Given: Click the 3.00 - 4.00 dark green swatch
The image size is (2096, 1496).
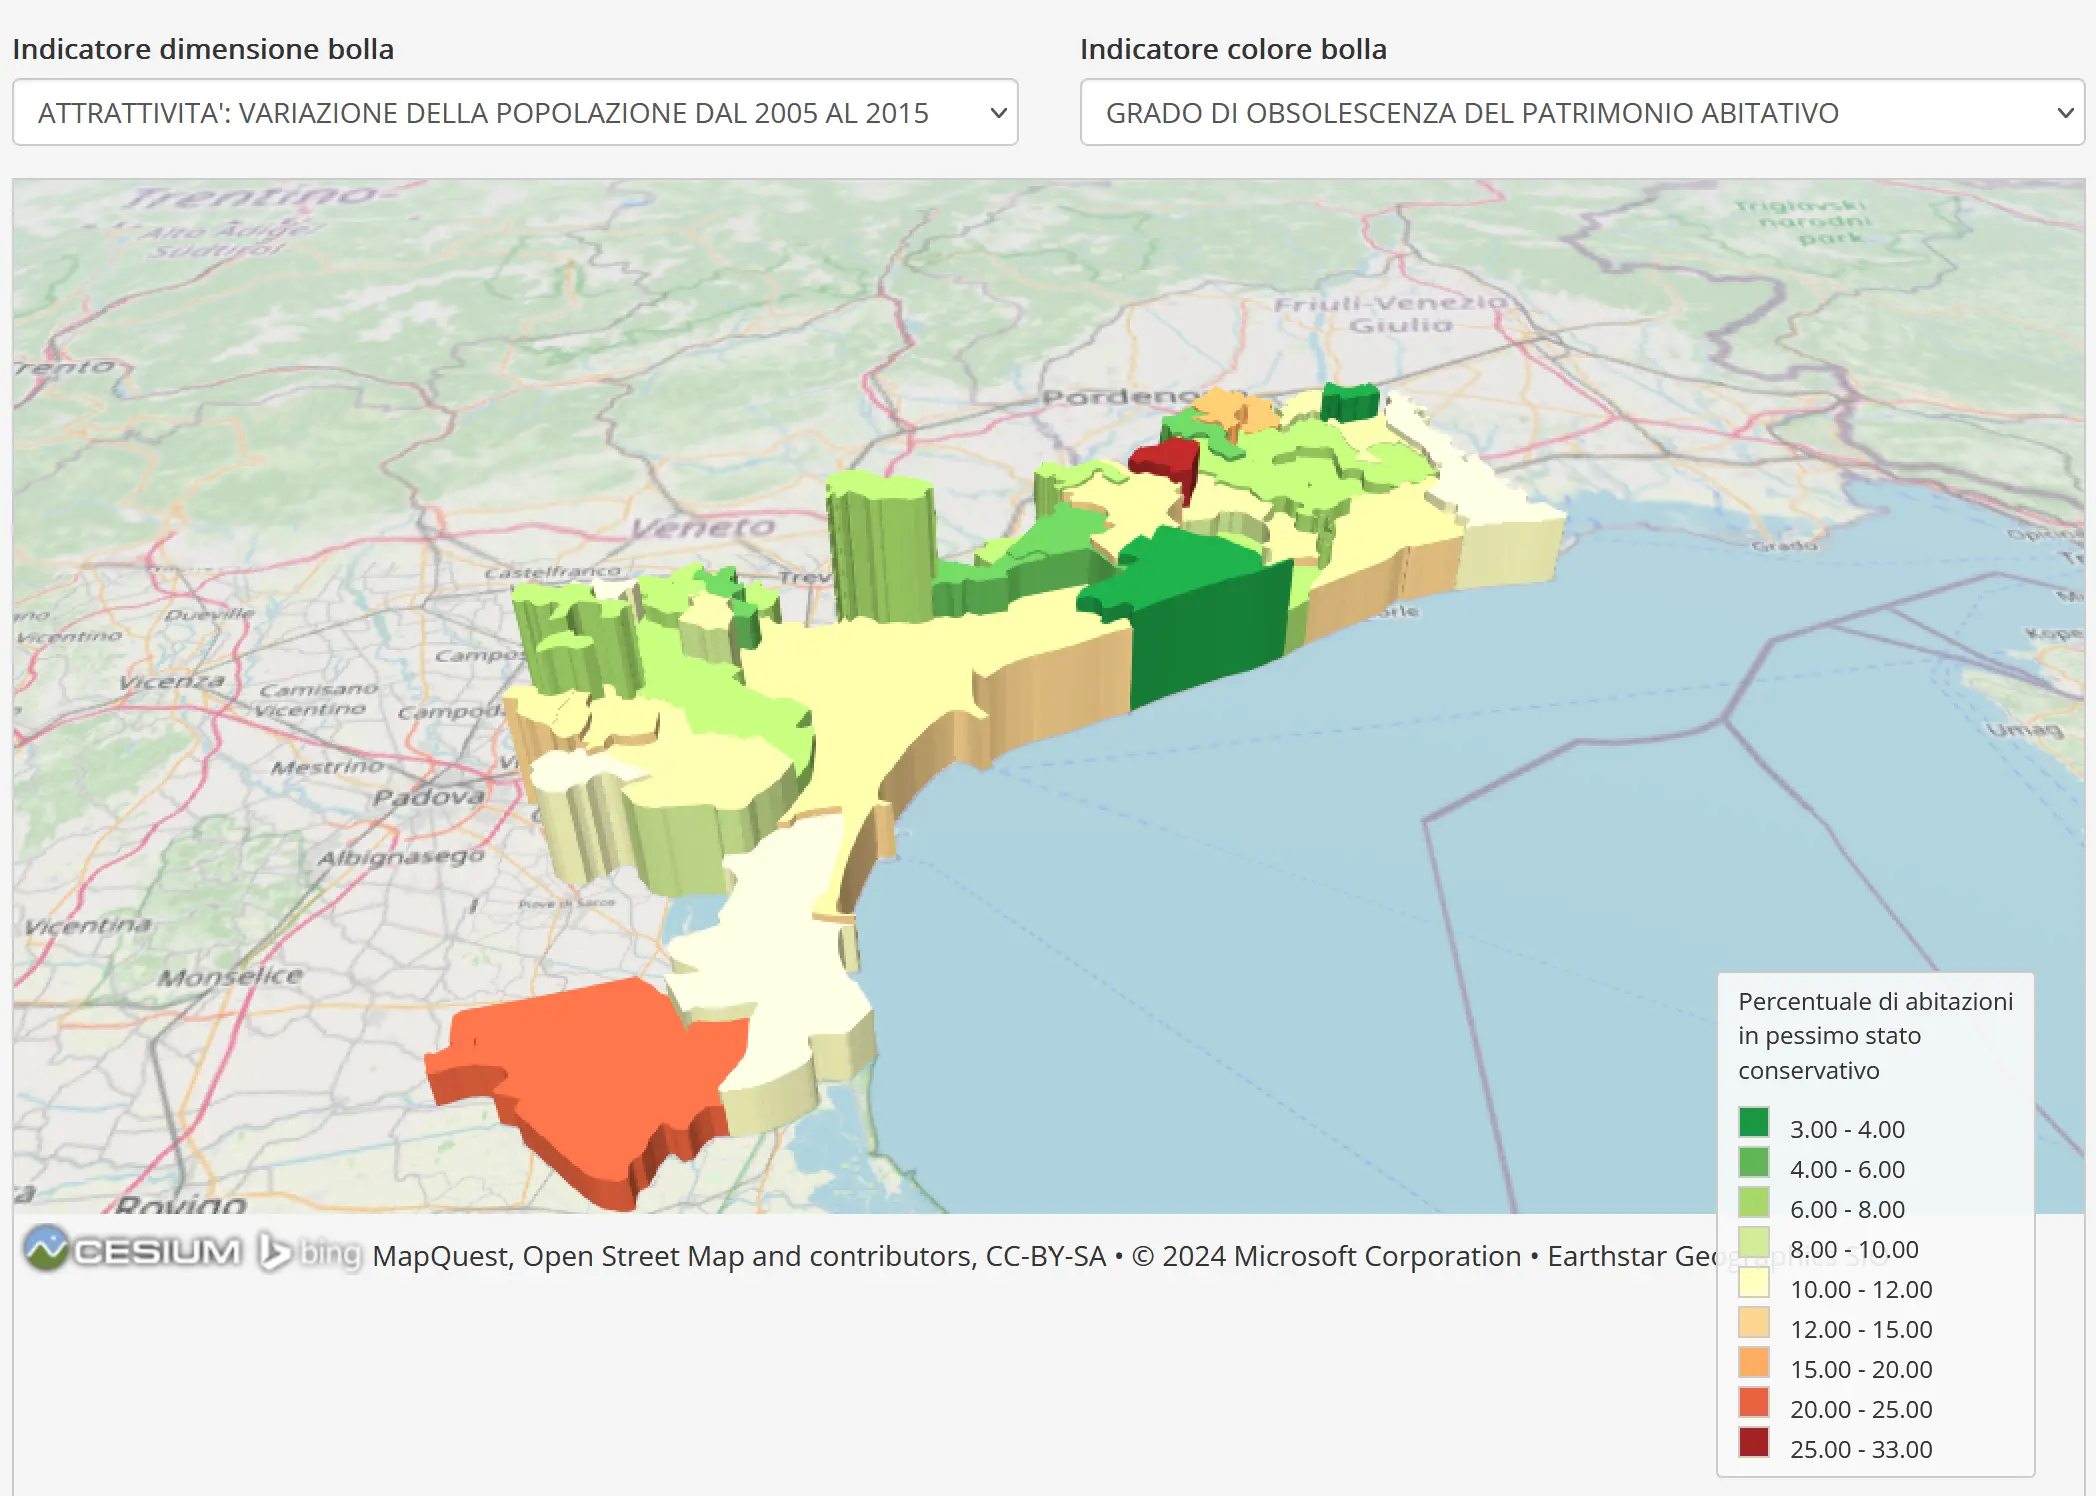Looking at the screenshot, I should (1754, 1123).
